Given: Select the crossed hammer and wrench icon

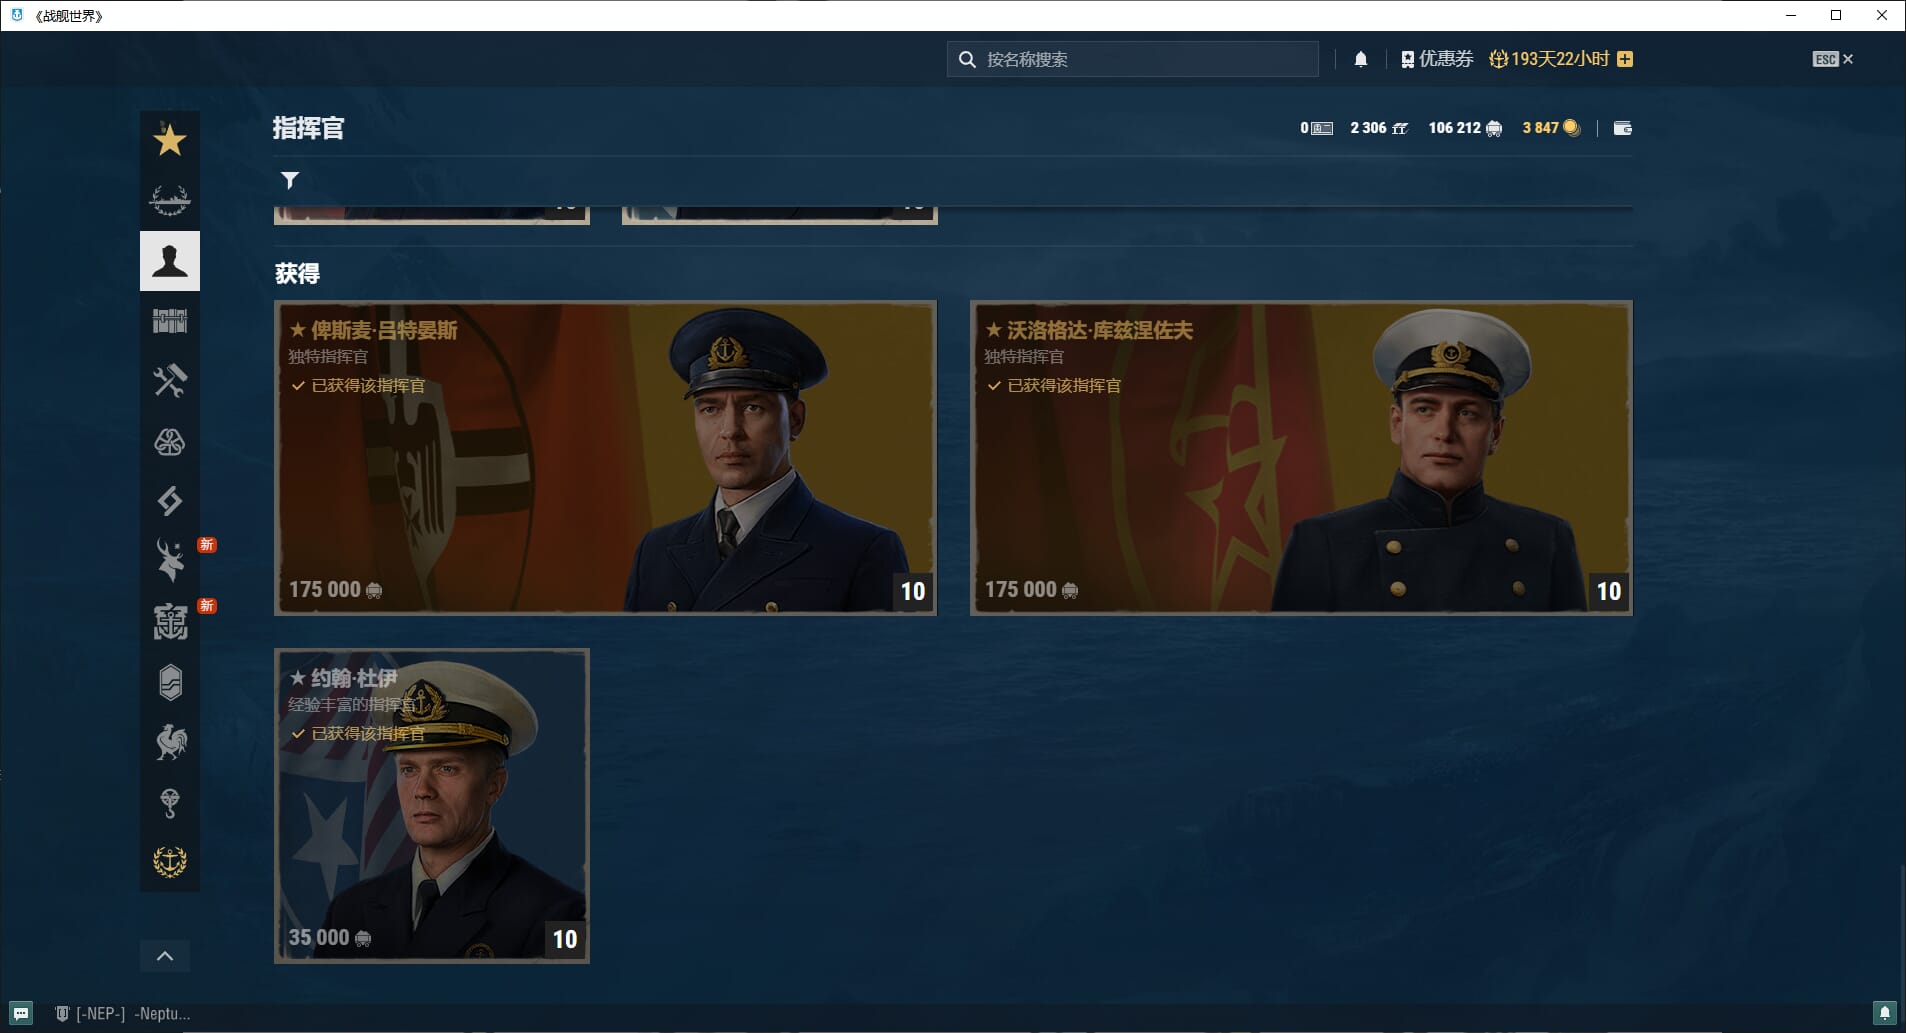Looking at the screenshot, I should click(169, 381).
